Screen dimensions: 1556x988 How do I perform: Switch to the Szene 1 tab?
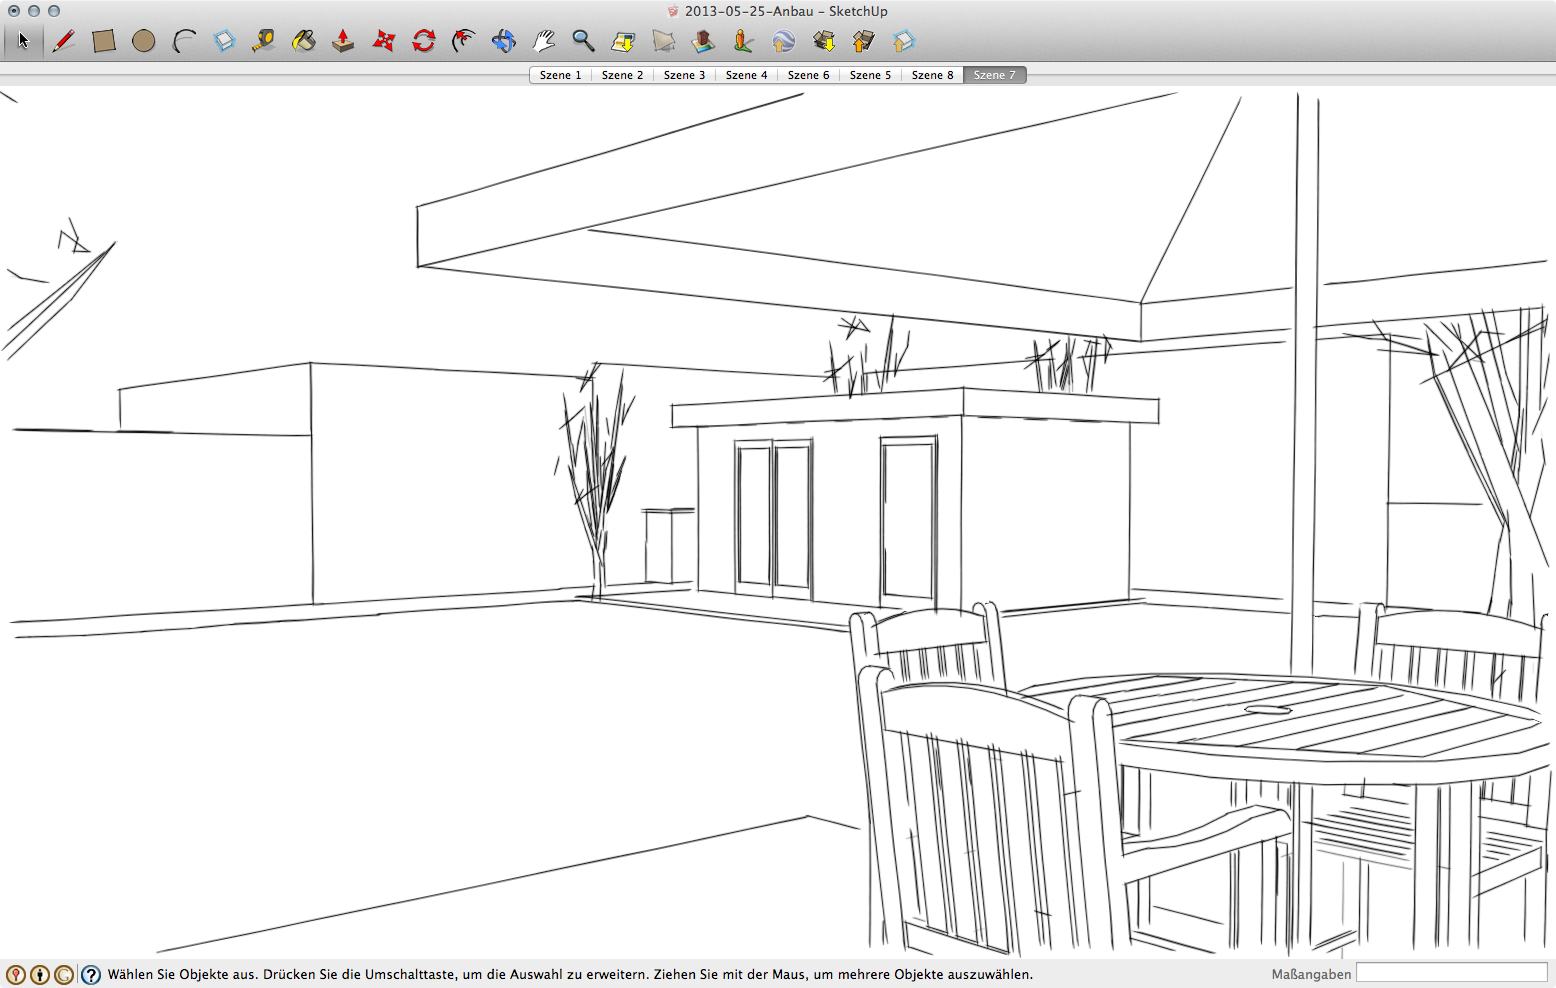point(560,75)
